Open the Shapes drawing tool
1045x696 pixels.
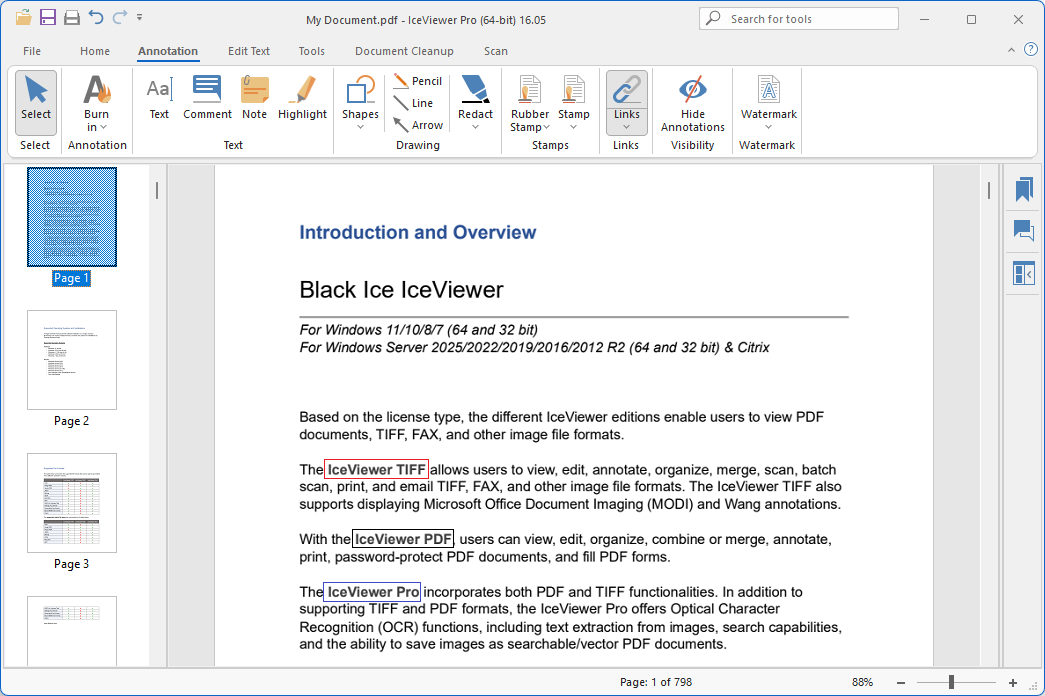[361, 97]
